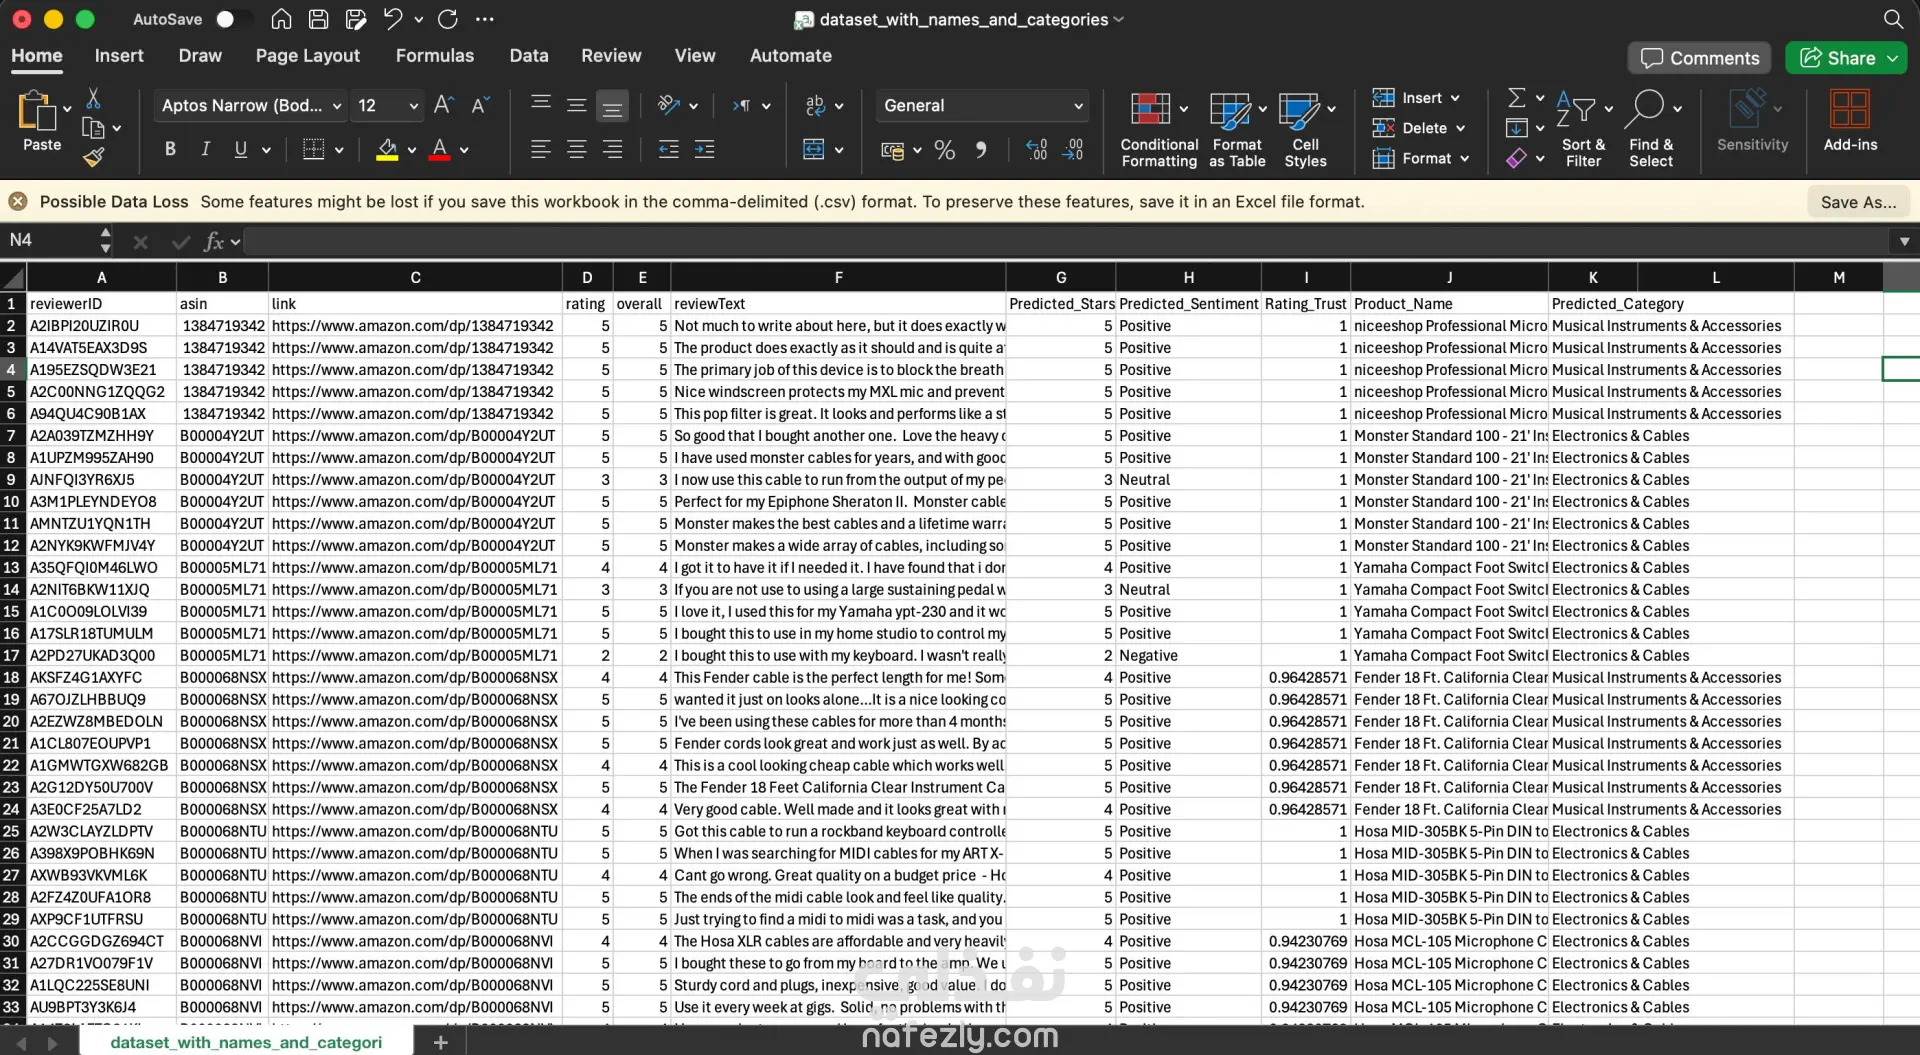Click the Cut scissors icon
The height and width of the screenshot is (1055, 1920).
pyautogui.click(x=93, y=98)
